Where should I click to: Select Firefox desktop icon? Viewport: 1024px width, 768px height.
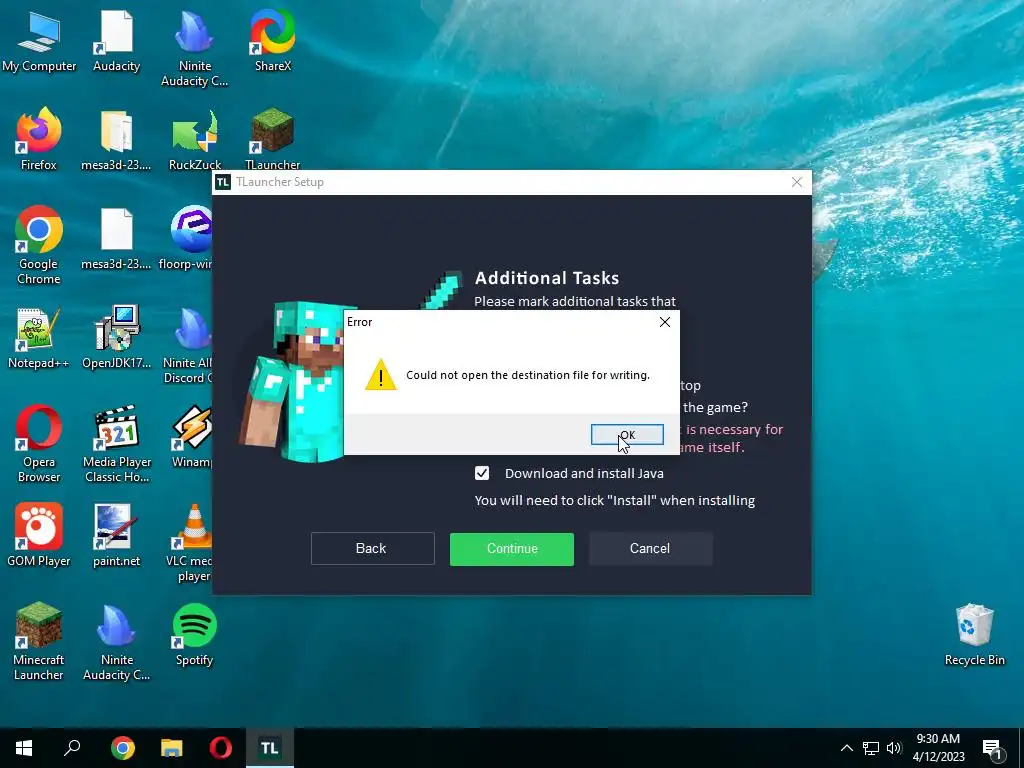pyautogui.click(x=39, y=140)
